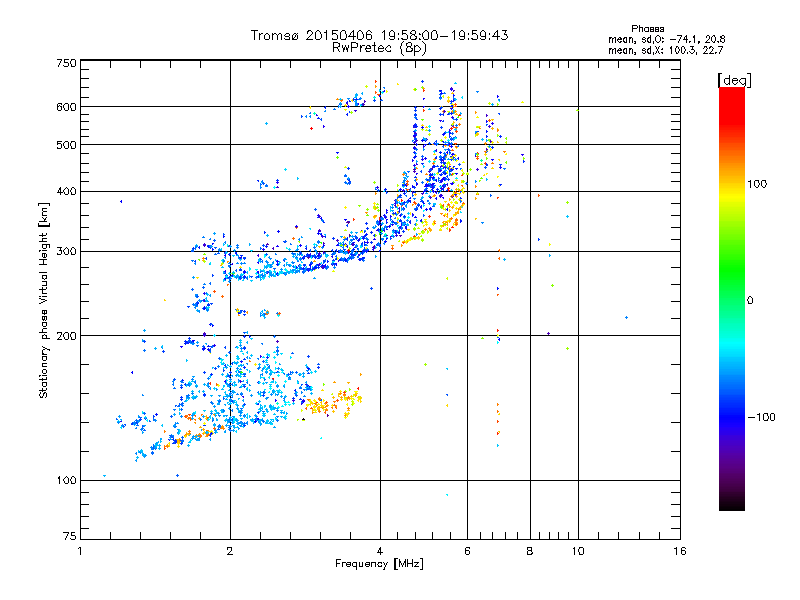Image resolution: width=800 pixels, height=600 pixels.
Task: Click the orange-yellow echo cluster near 3 MHz
Action: coord(332,401)
